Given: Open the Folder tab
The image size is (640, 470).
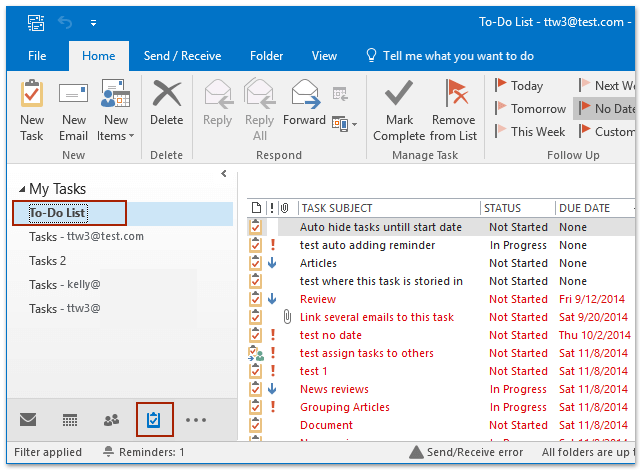Looking at the screenshot, I should [x=267, y=56].
